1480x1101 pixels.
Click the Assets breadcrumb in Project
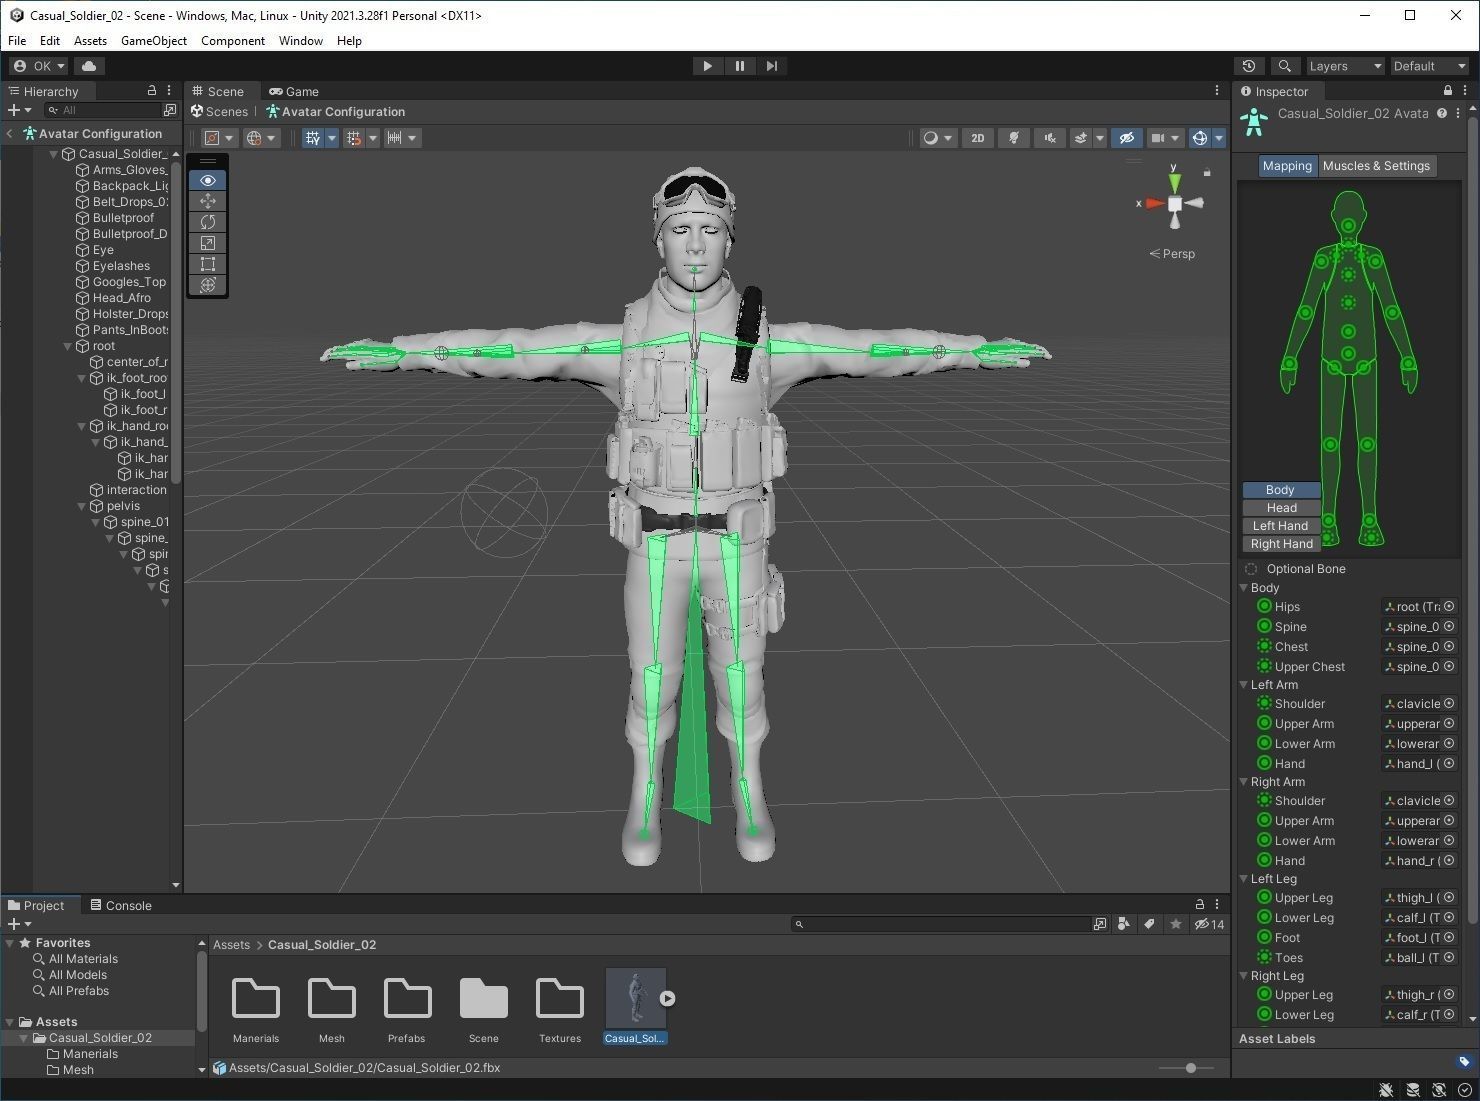231,945
